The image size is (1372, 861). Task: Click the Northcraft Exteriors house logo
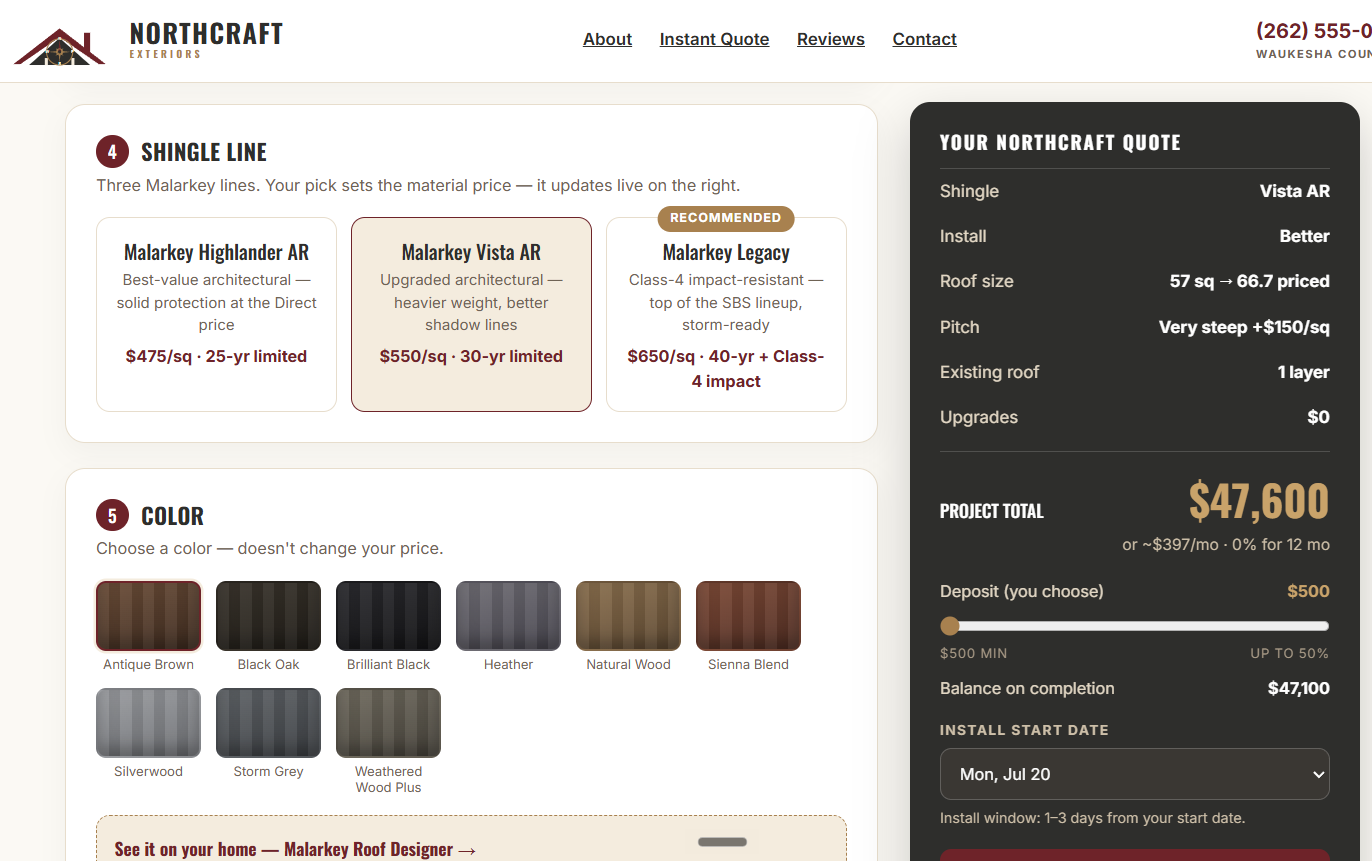coord(60,45)
